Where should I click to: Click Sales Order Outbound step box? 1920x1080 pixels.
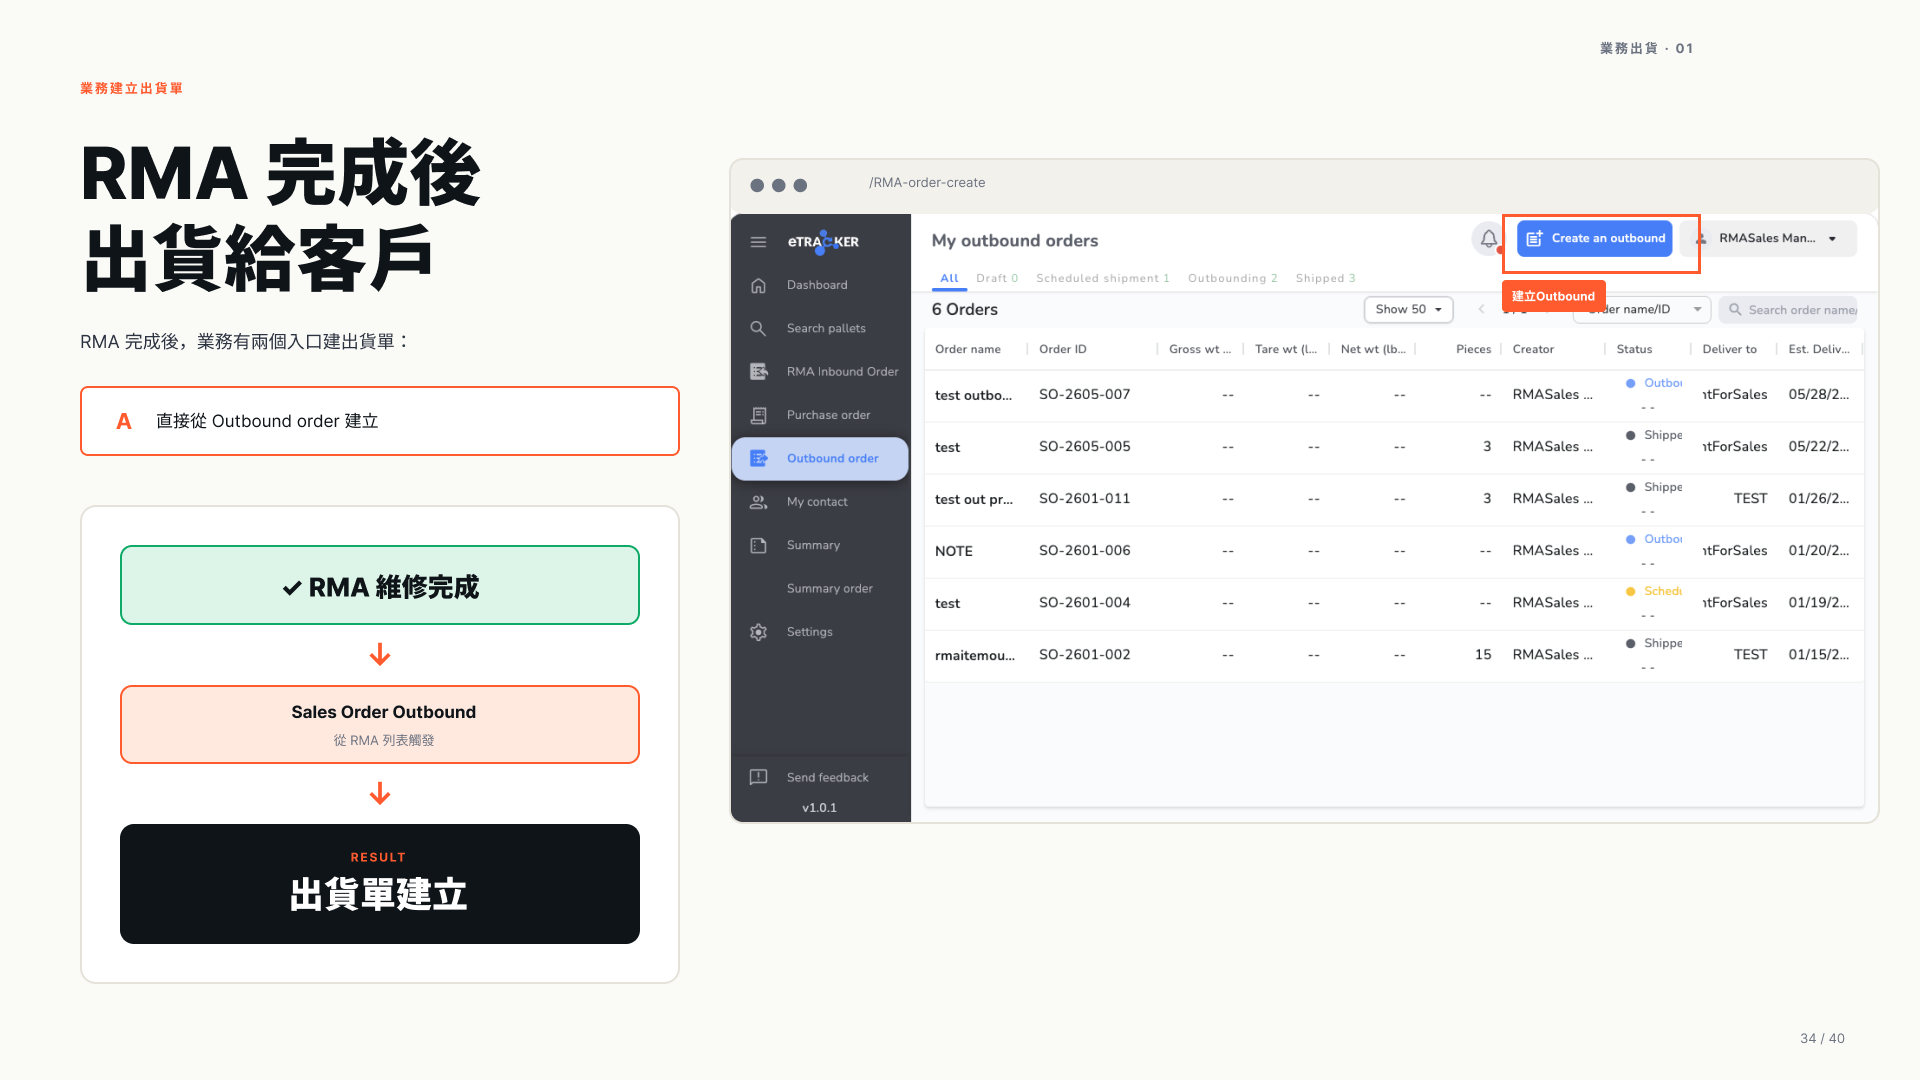coord(380,725)
